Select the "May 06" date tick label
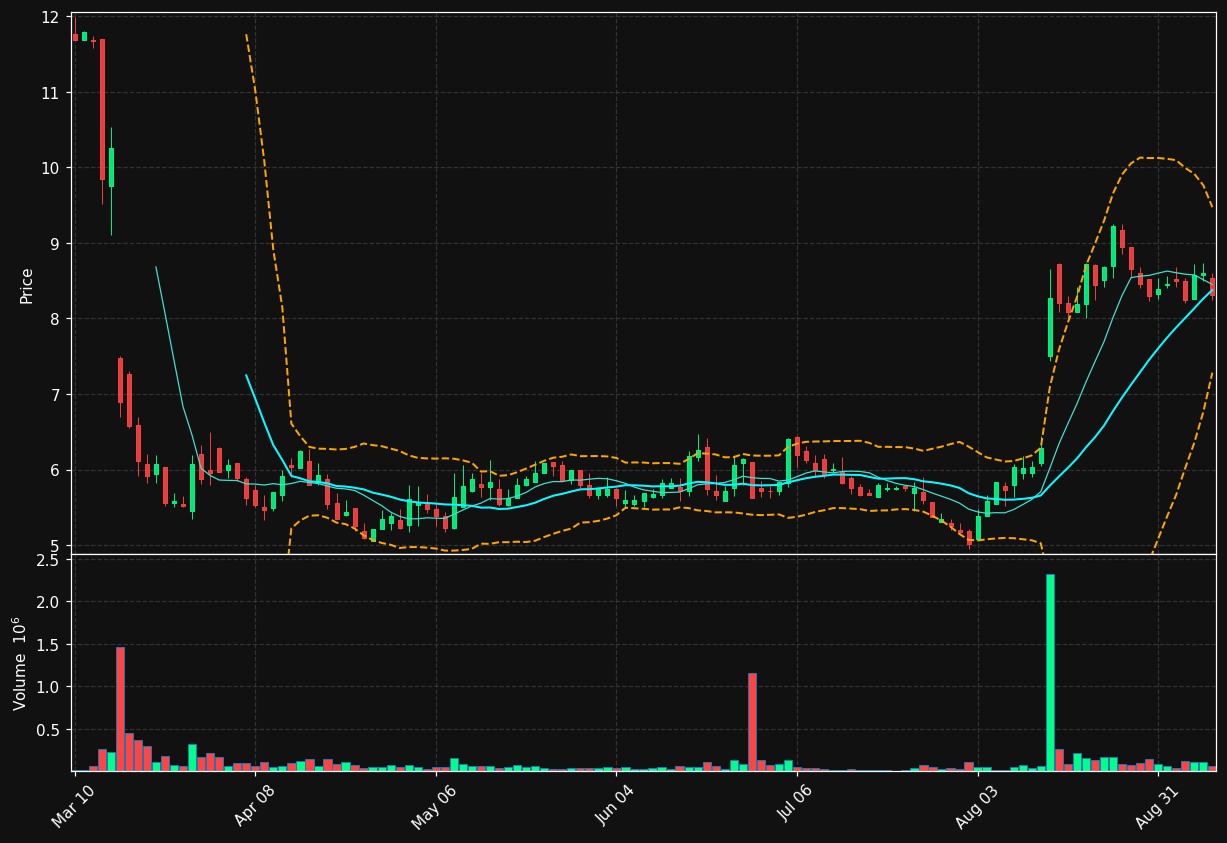Screen dimensions: 1227x843 [435, 806]
